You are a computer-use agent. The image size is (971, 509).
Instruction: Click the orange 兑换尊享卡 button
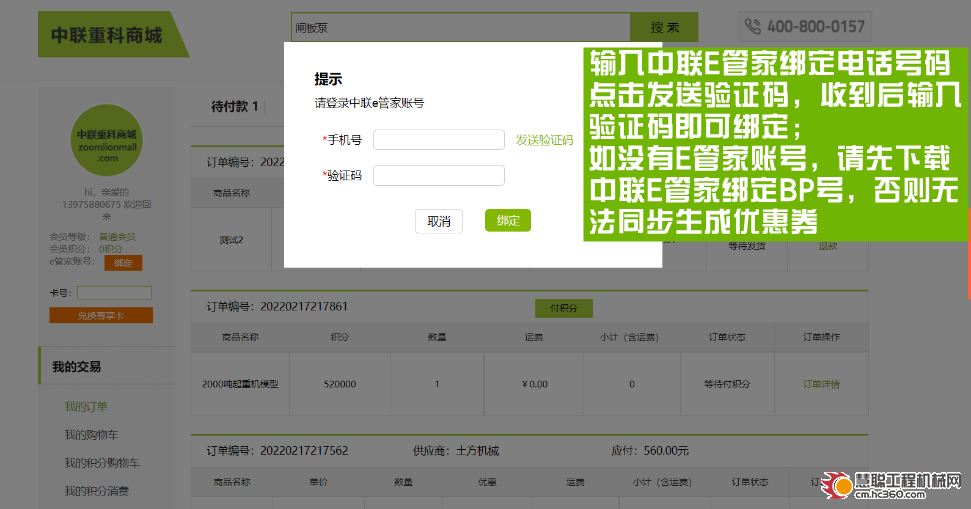pos(101,316)
